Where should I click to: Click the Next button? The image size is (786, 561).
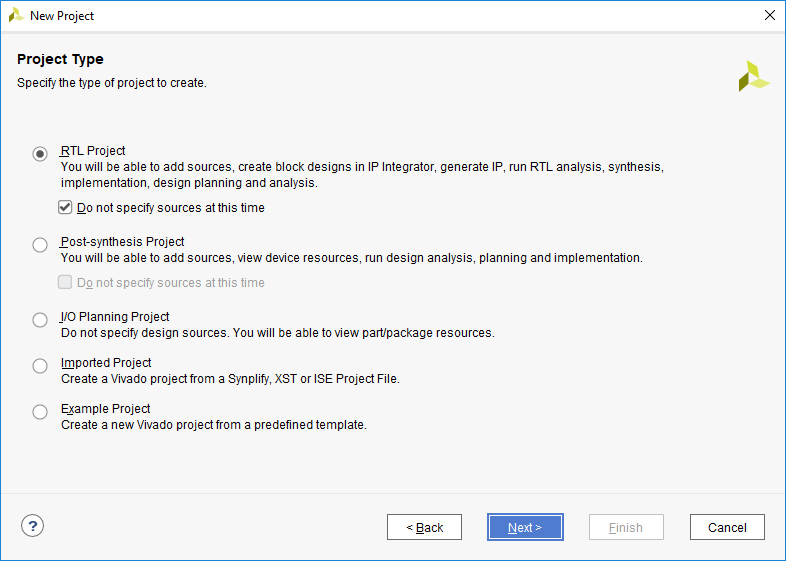(525, 527)
